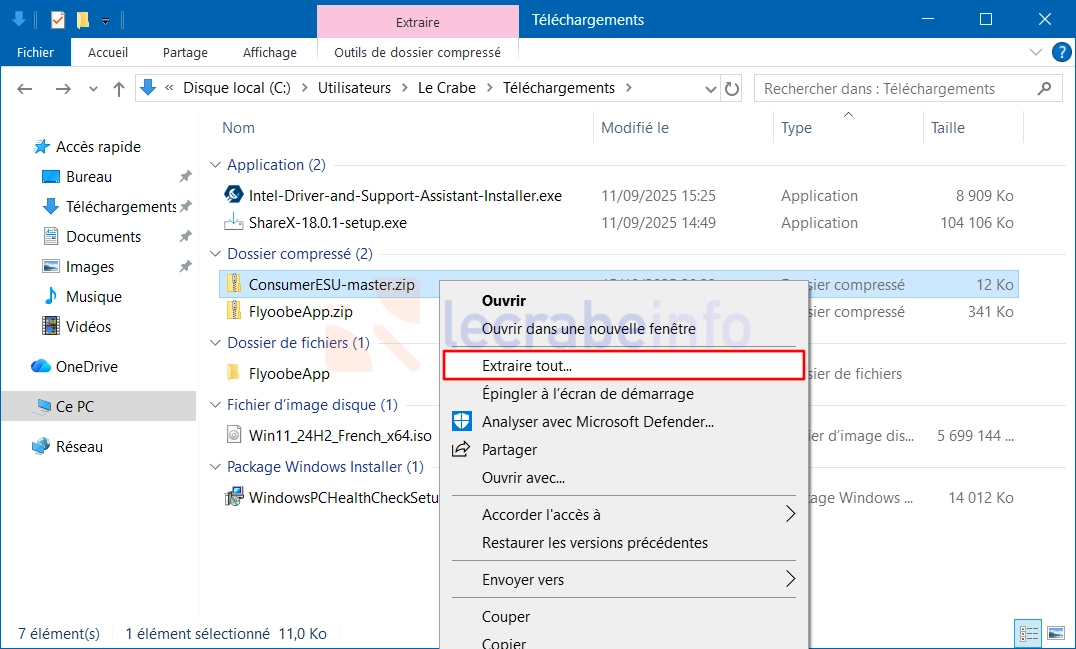Click the Back navigation arrow

coord(27,89)
